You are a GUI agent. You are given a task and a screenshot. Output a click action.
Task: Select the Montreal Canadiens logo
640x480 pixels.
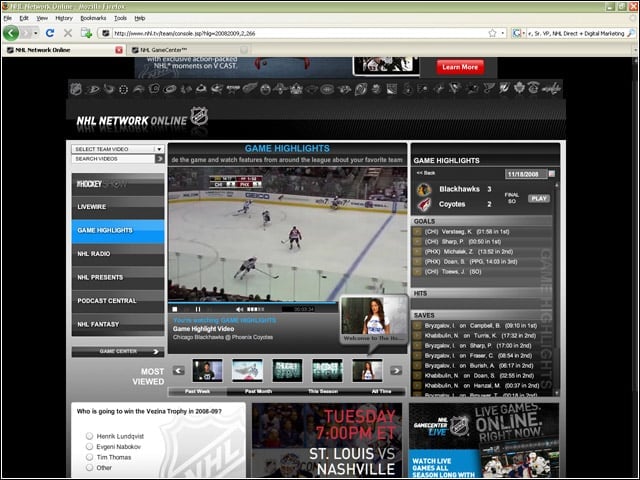327,89
